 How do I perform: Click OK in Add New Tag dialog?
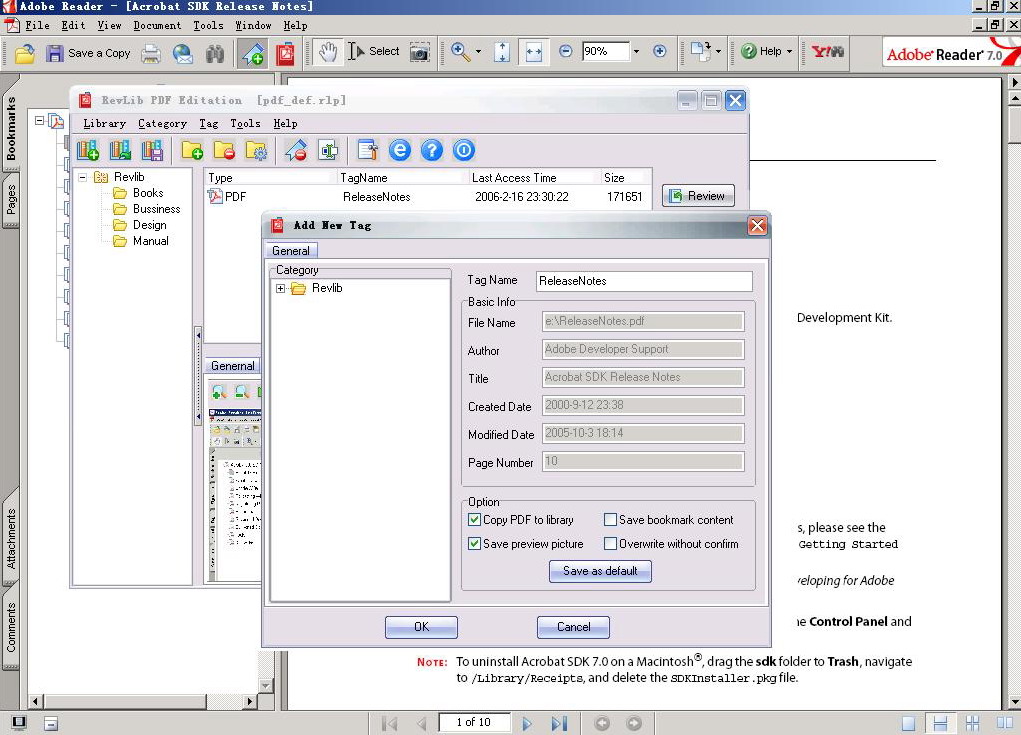(x=421, y=627)
